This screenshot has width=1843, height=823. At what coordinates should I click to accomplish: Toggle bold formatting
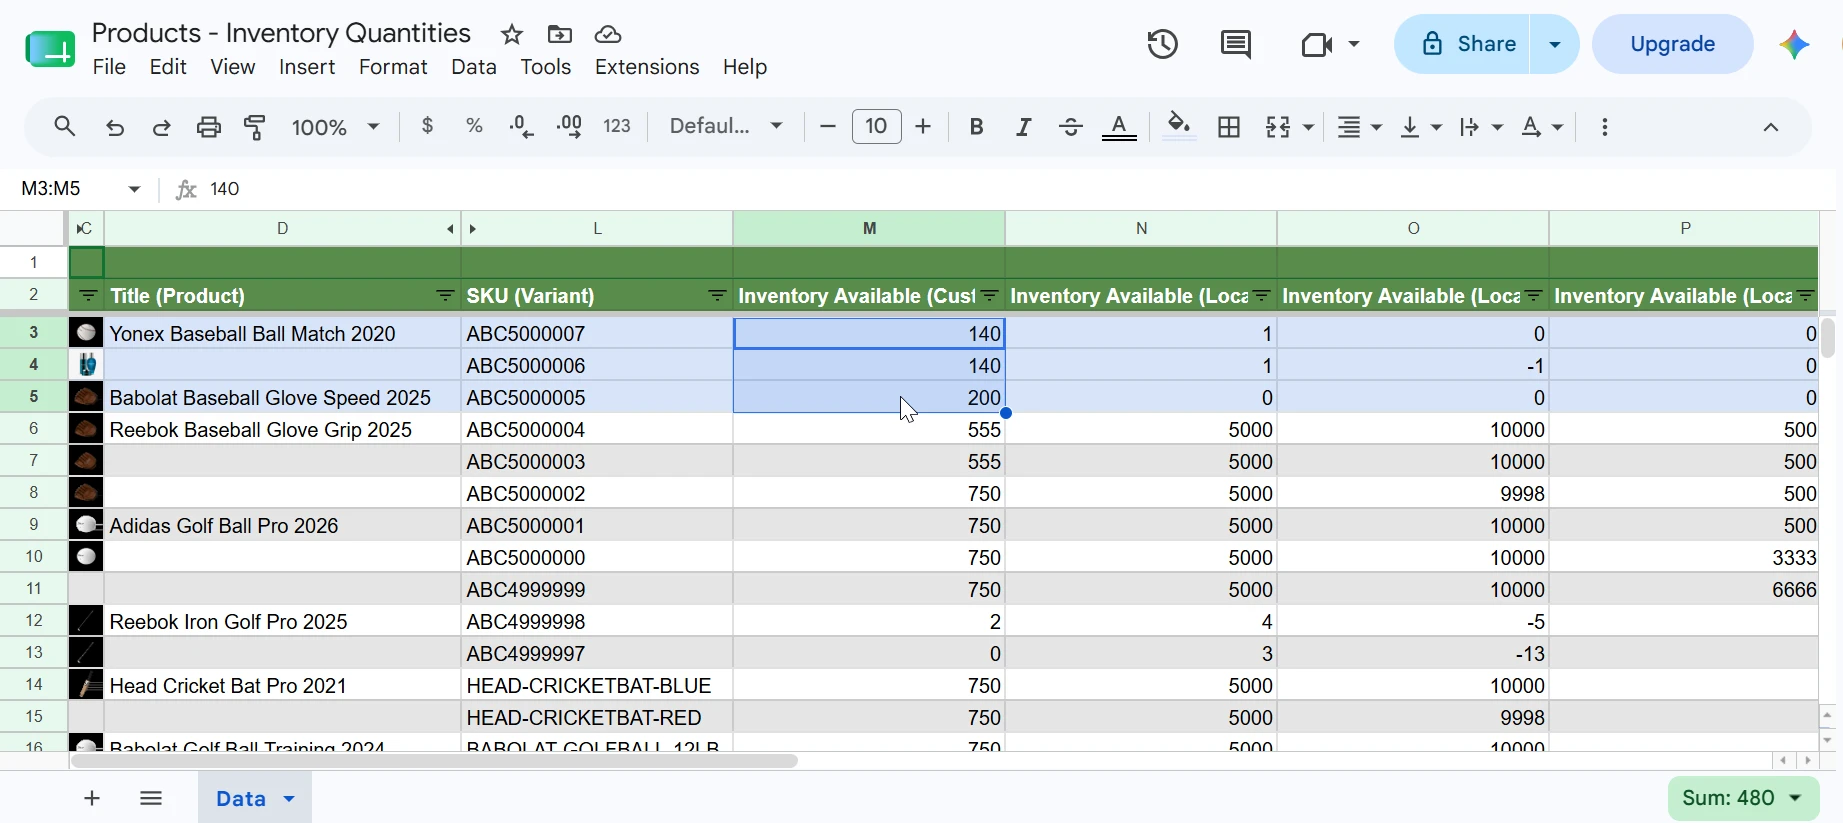coord(976,126)
